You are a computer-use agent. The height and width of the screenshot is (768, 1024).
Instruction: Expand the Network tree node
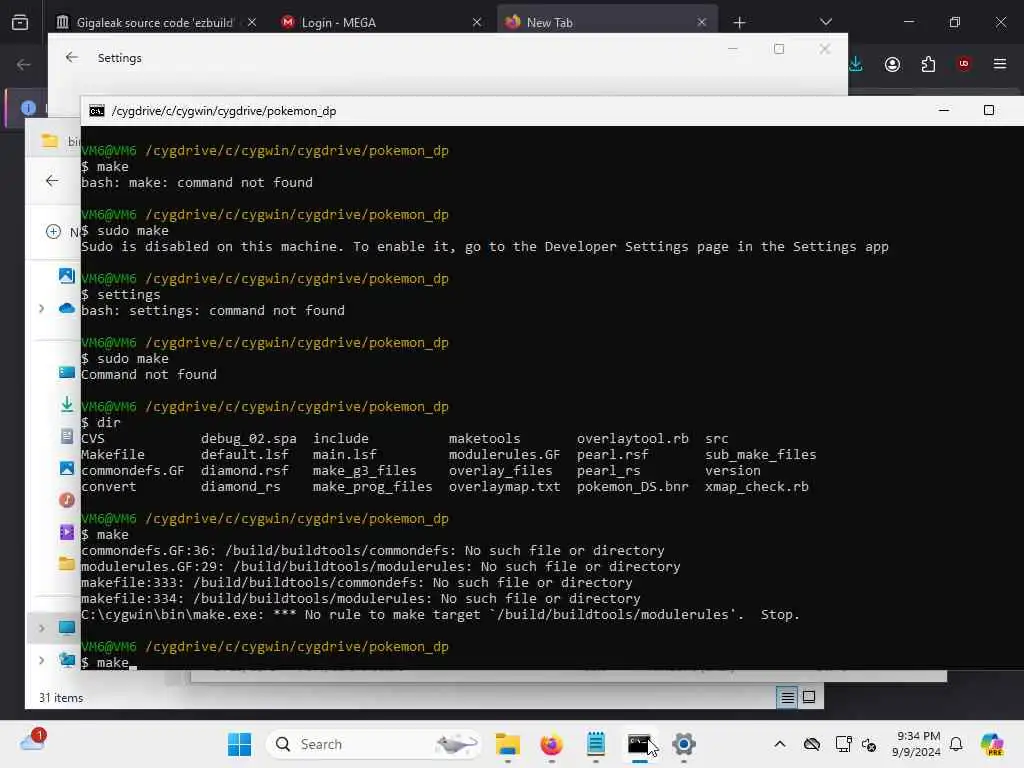click(x=42, y=660)
